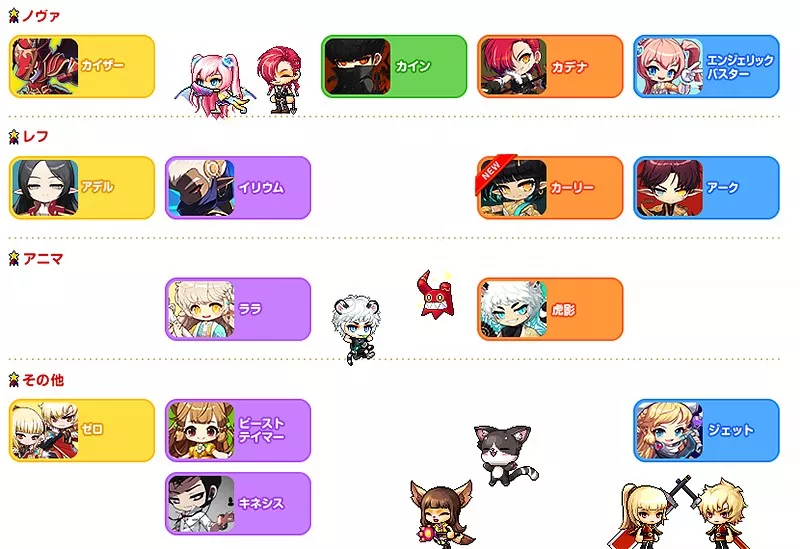
Task: Click the カテナ portrait thumbnail
Action: (x=513, y=67)
